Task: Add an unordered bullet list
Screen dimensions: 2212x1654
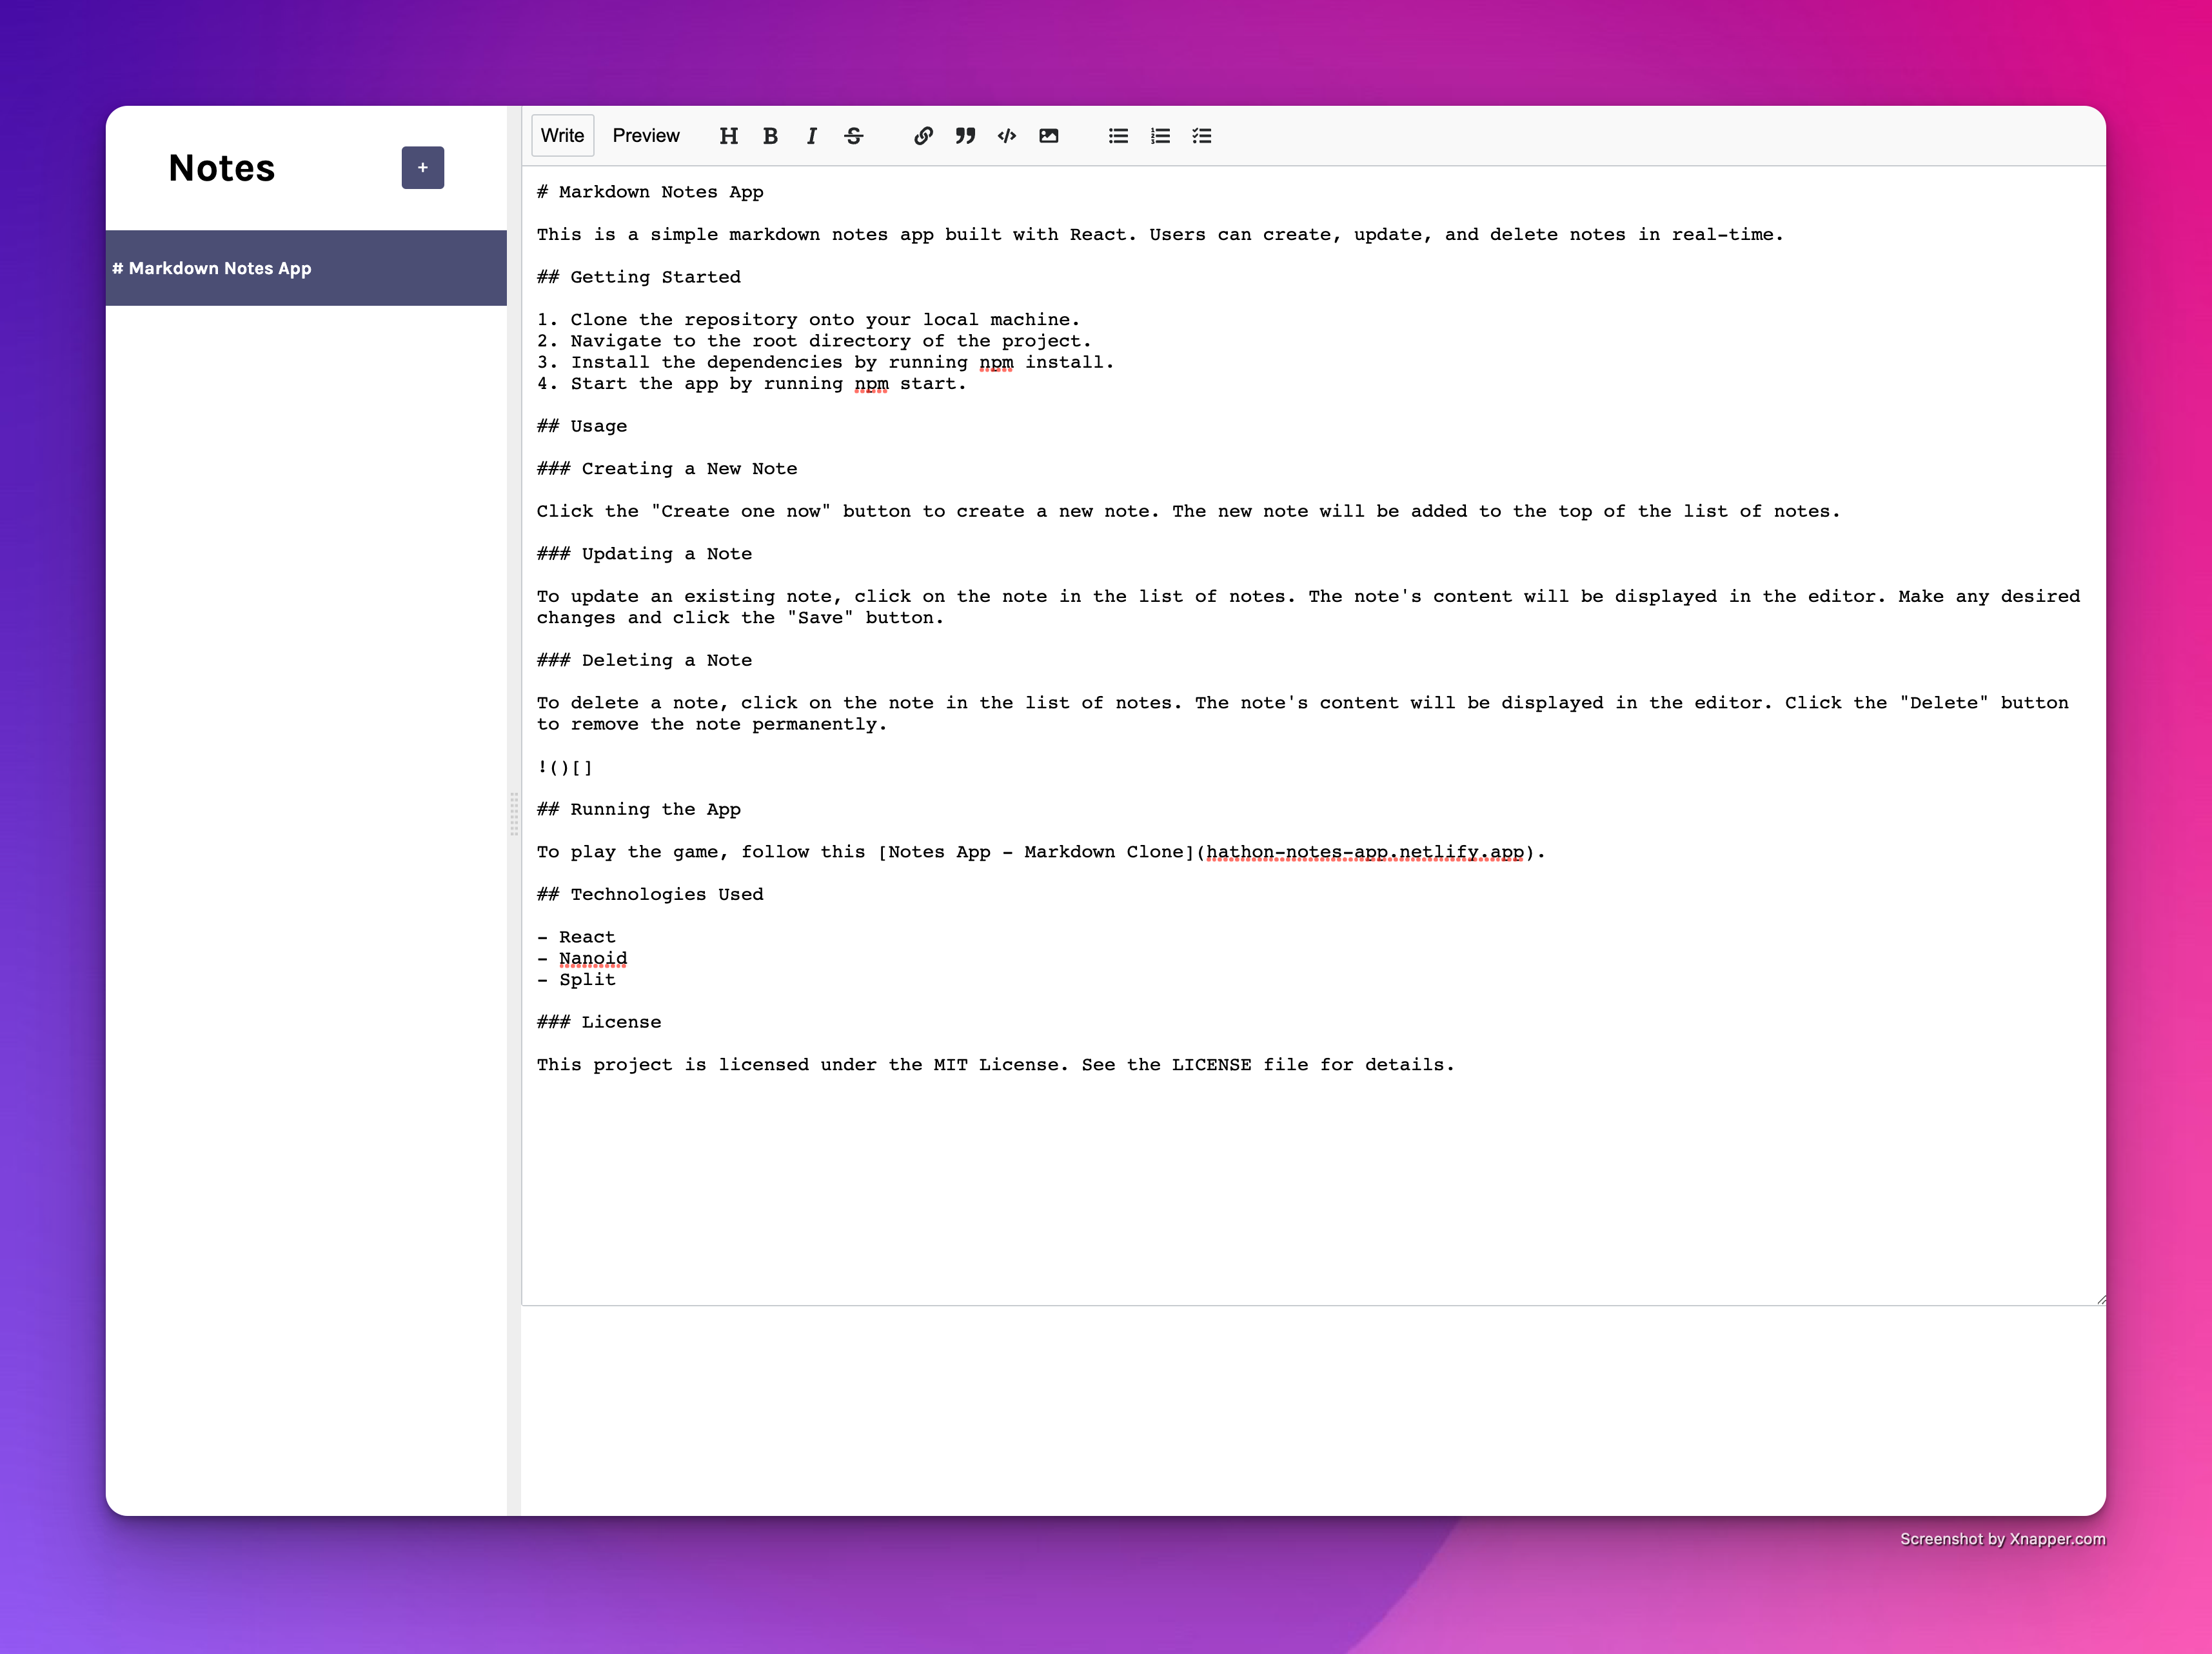Action: 1118,136
